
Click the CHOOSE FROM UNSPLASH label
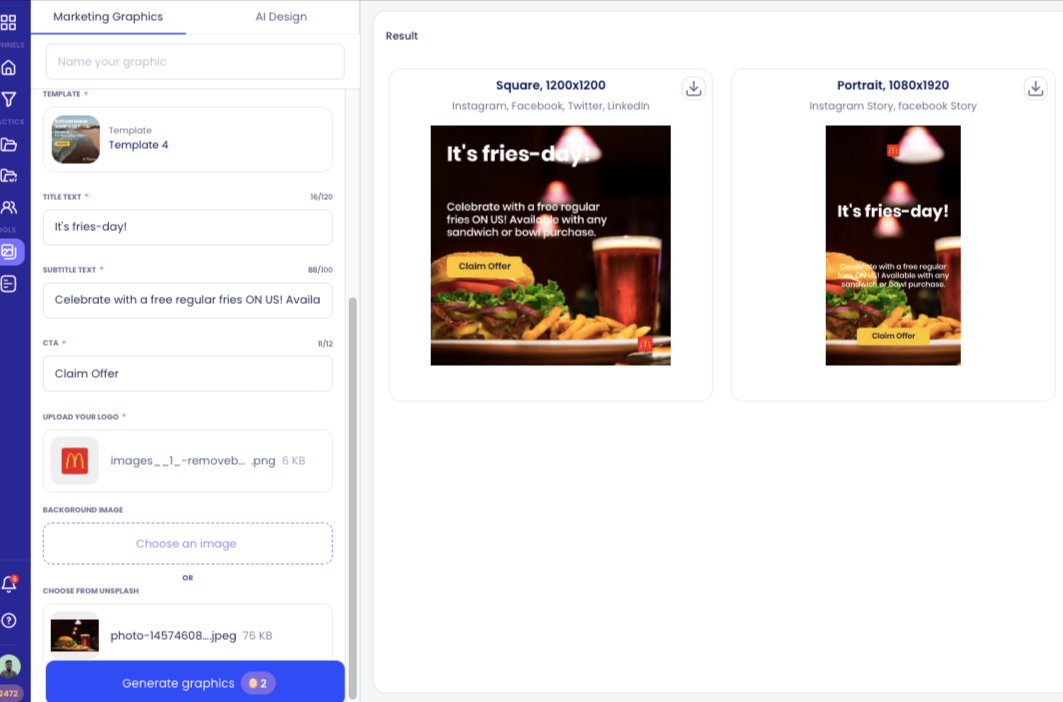[x=91, y=591]
